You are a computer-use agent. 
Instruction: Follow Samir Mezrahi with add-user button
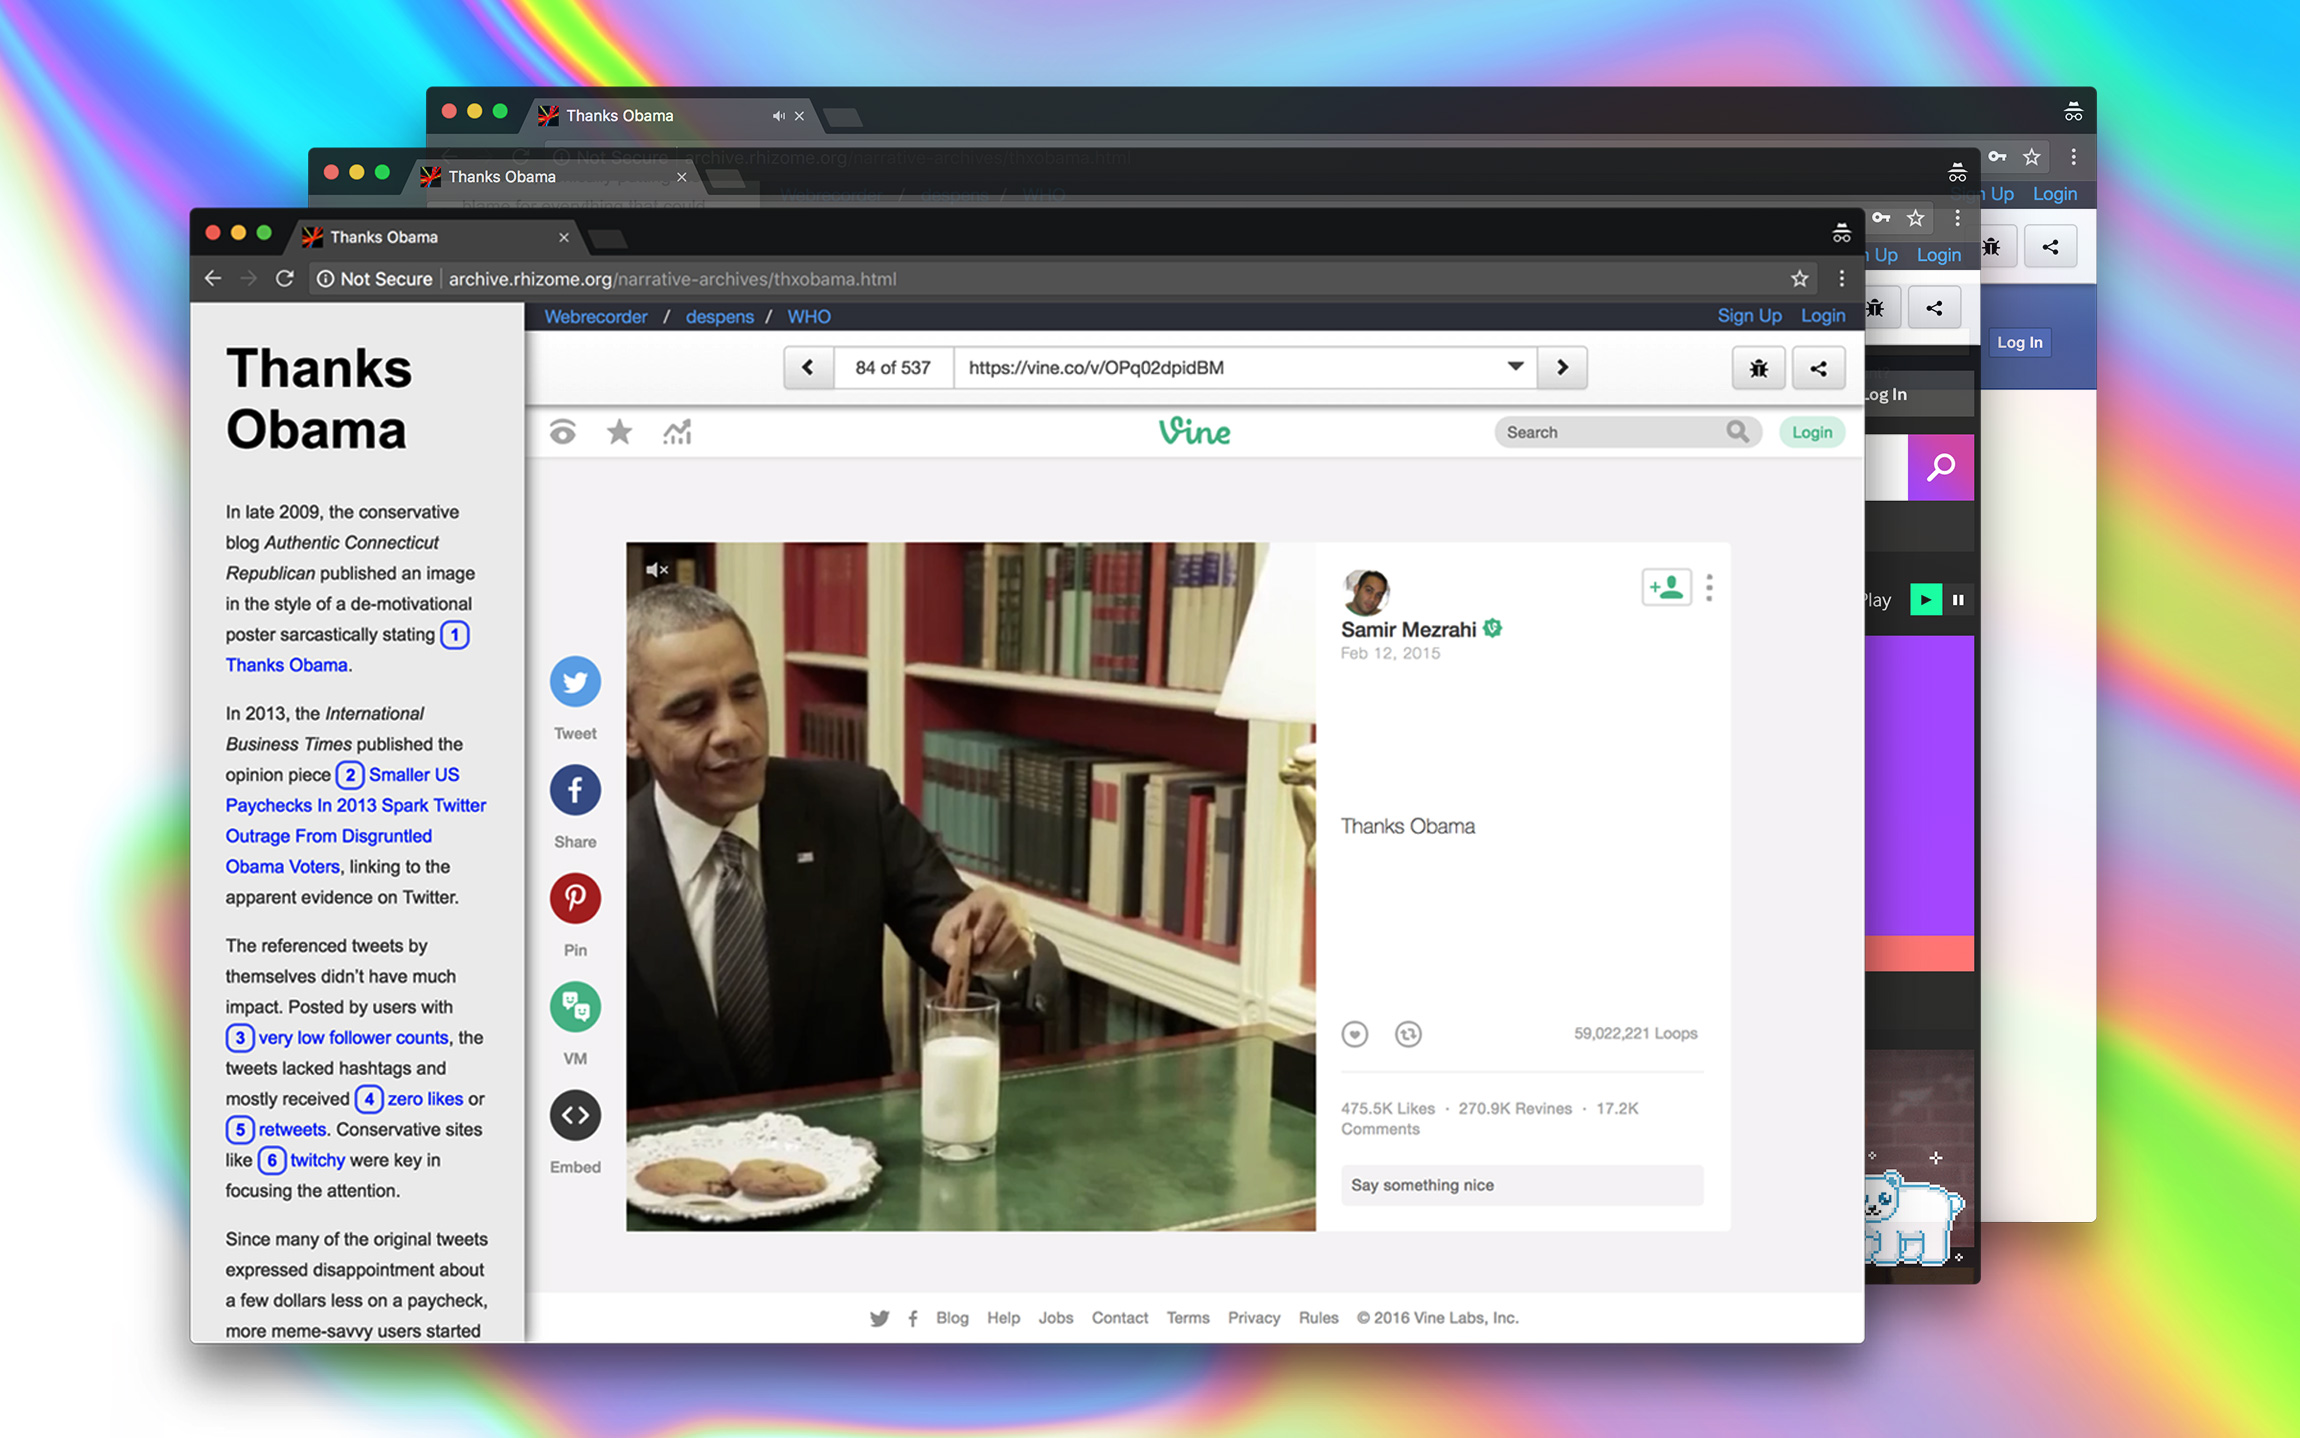tap(1666, 587)
